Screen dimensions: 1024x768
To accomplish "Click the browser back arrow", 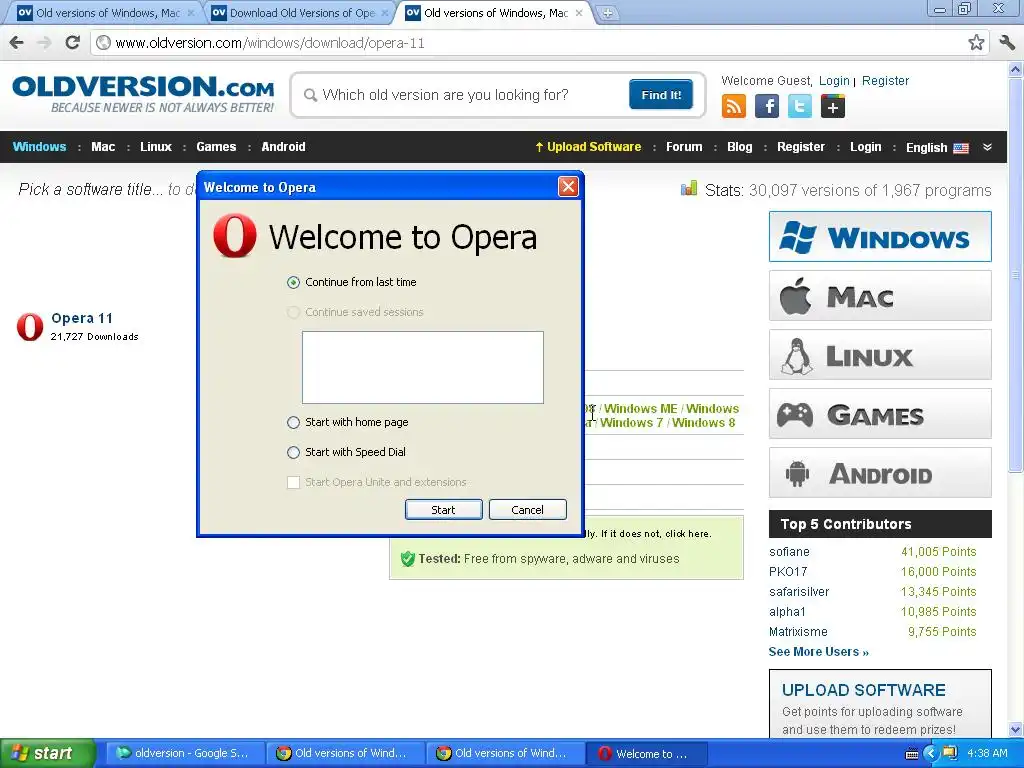I will point(17,43).
